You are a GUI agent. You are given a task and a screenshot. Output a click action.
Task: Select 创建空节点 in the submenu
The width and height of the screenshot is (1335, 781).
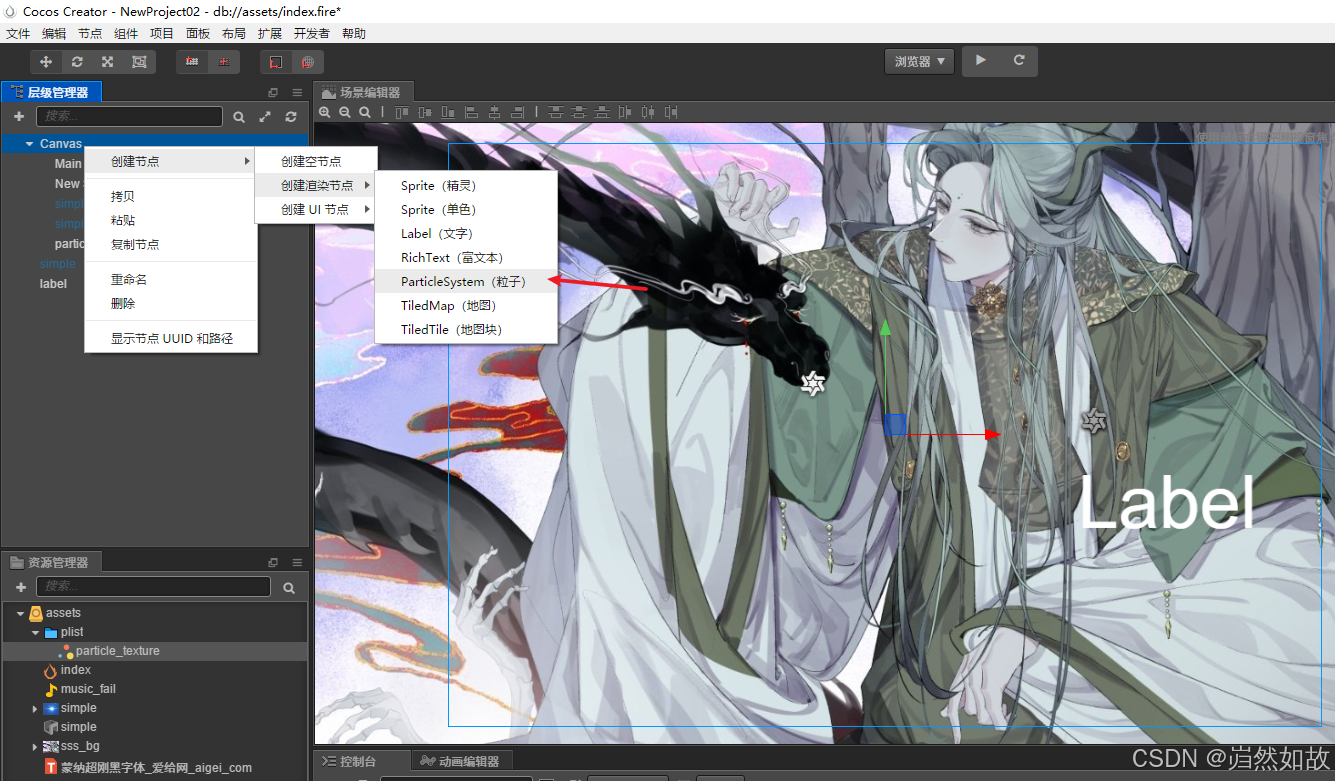pos(316,161)
